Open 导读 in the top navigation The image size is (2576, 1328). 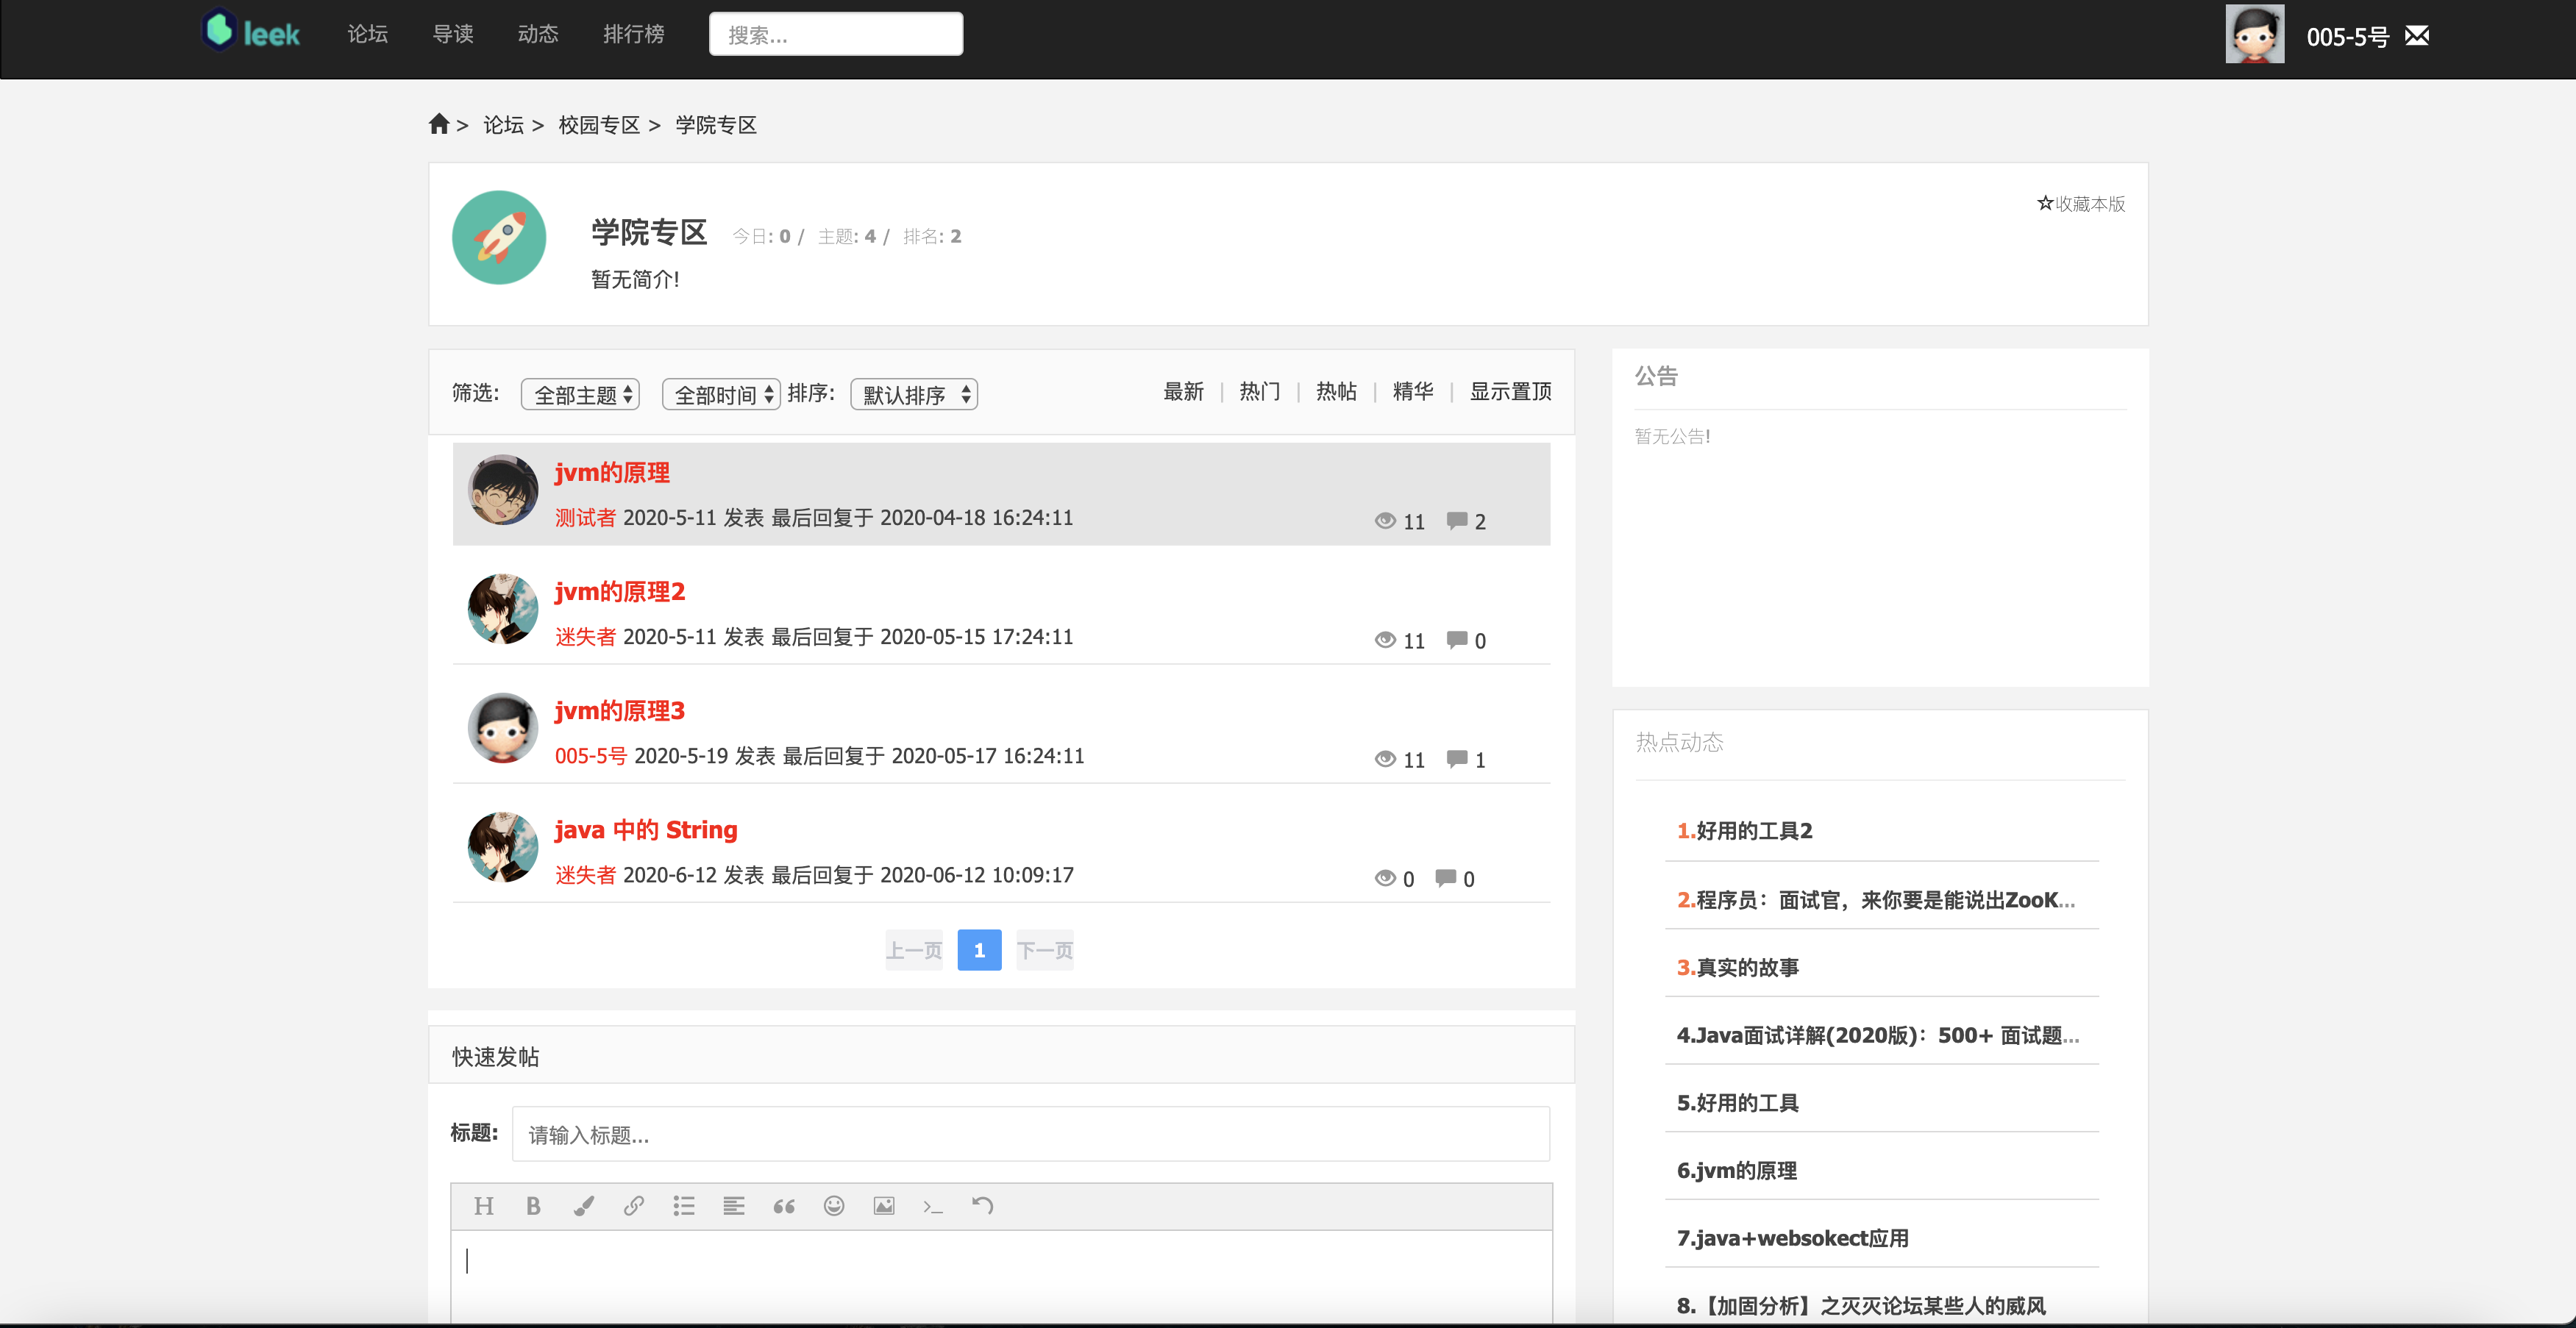coord(453,34)
